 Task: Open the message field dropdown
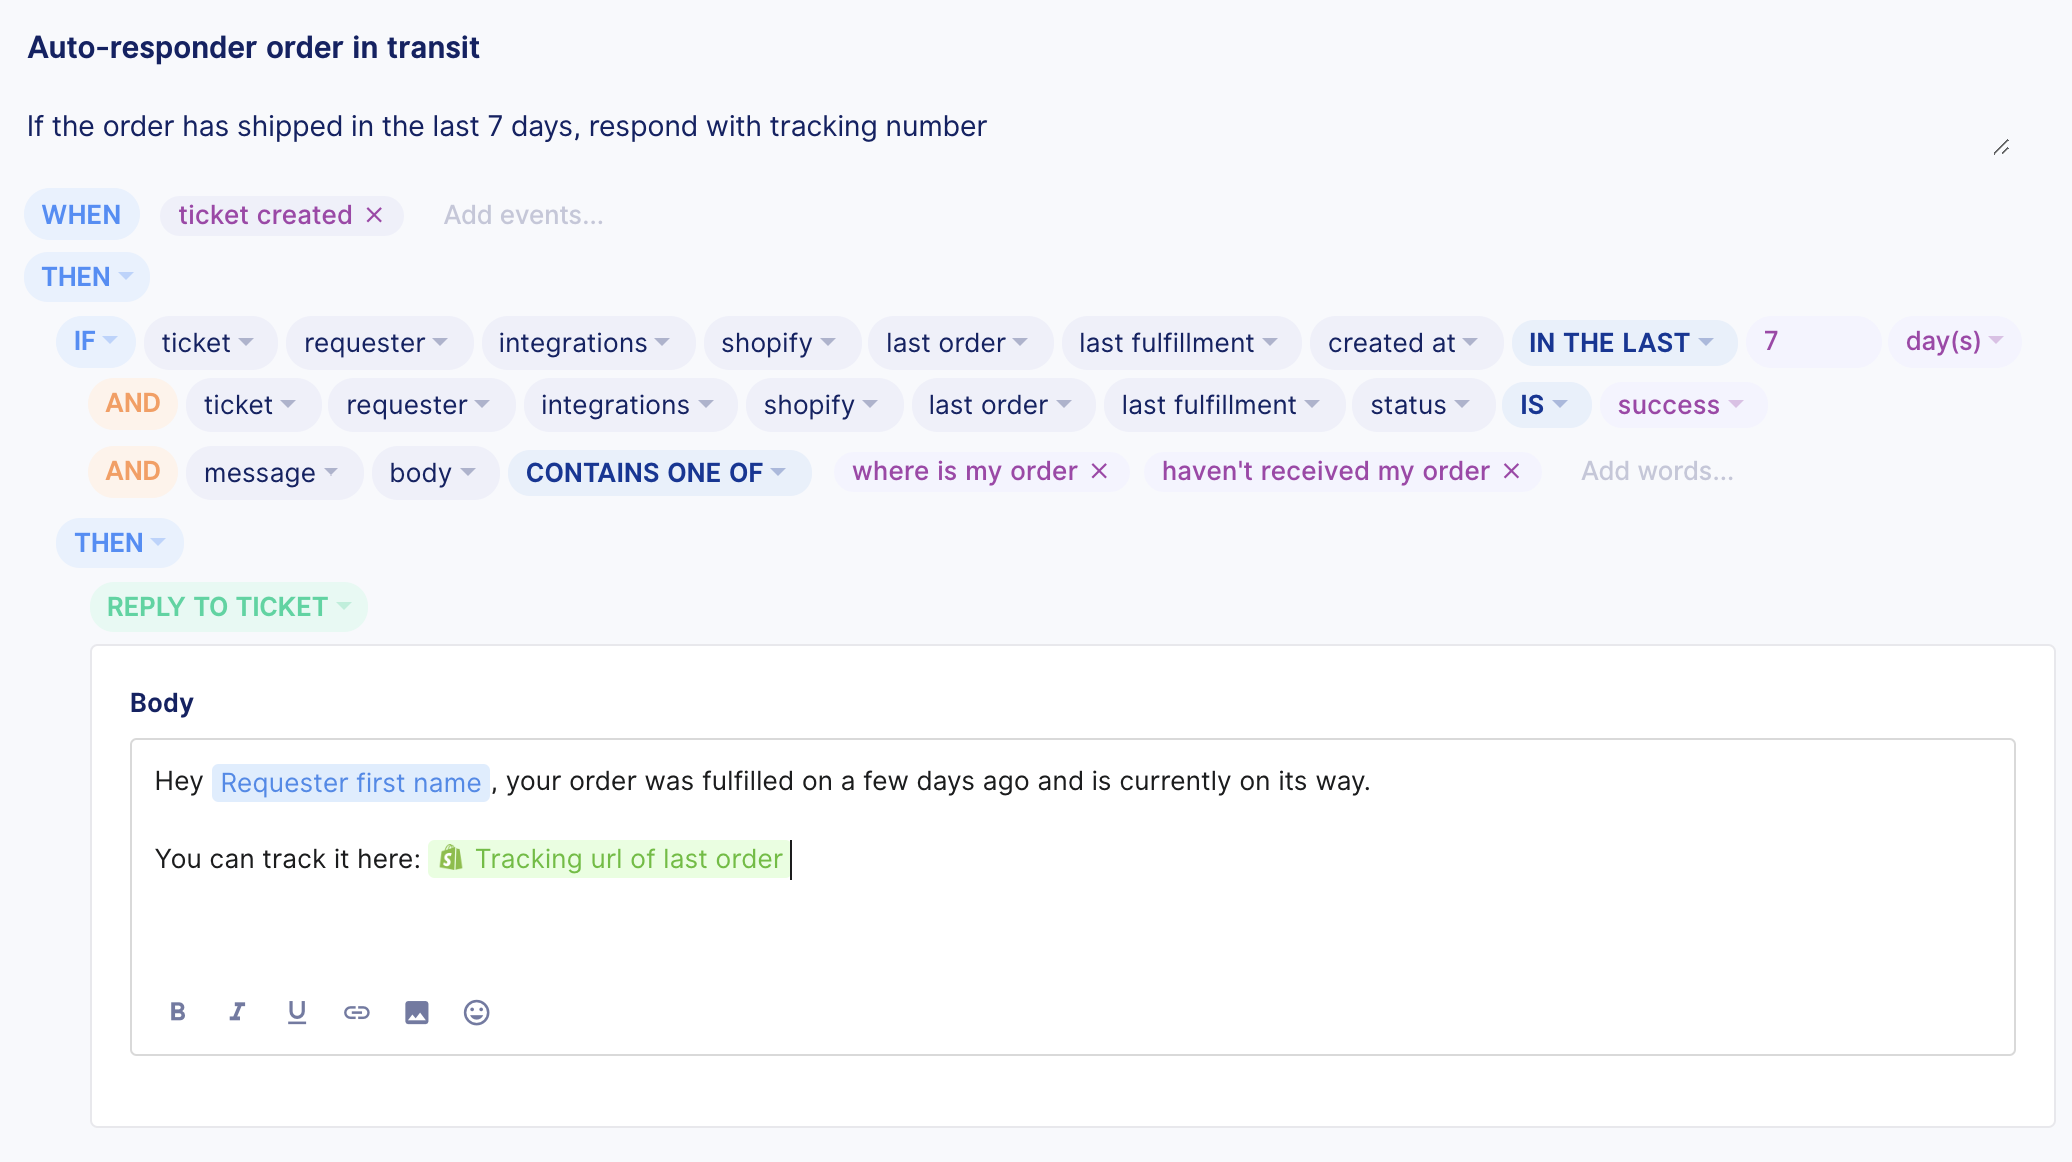click(273, 473)
